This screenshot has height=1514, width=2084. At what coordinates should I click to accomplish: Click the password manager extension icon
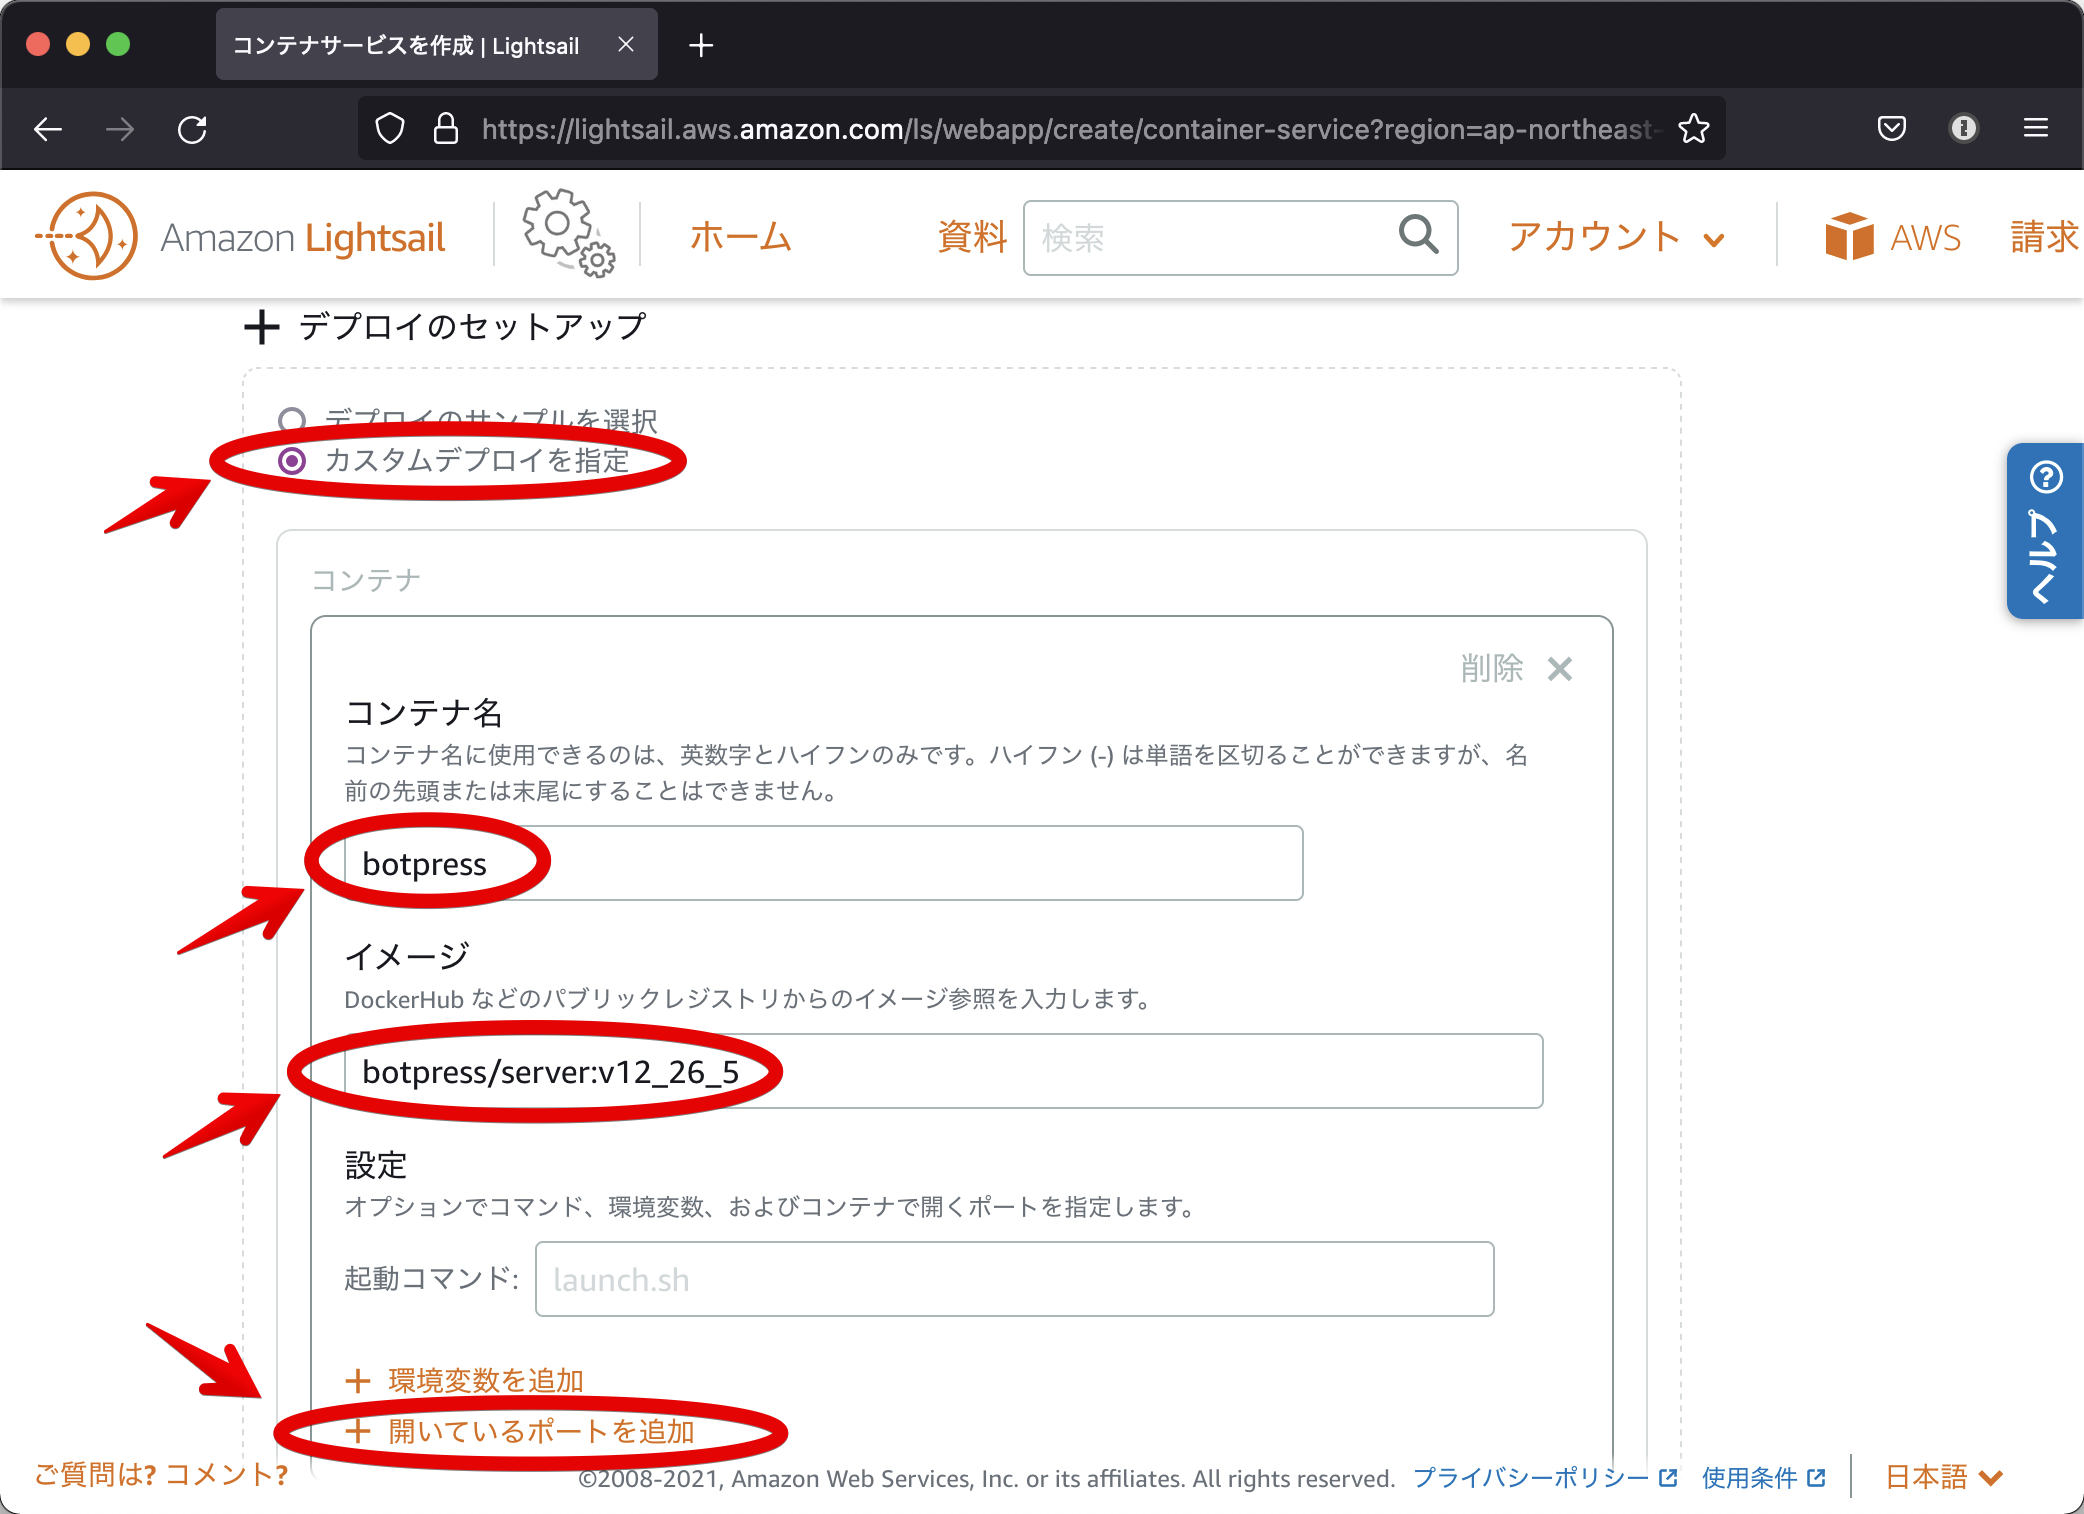(x=1964, y=128)
